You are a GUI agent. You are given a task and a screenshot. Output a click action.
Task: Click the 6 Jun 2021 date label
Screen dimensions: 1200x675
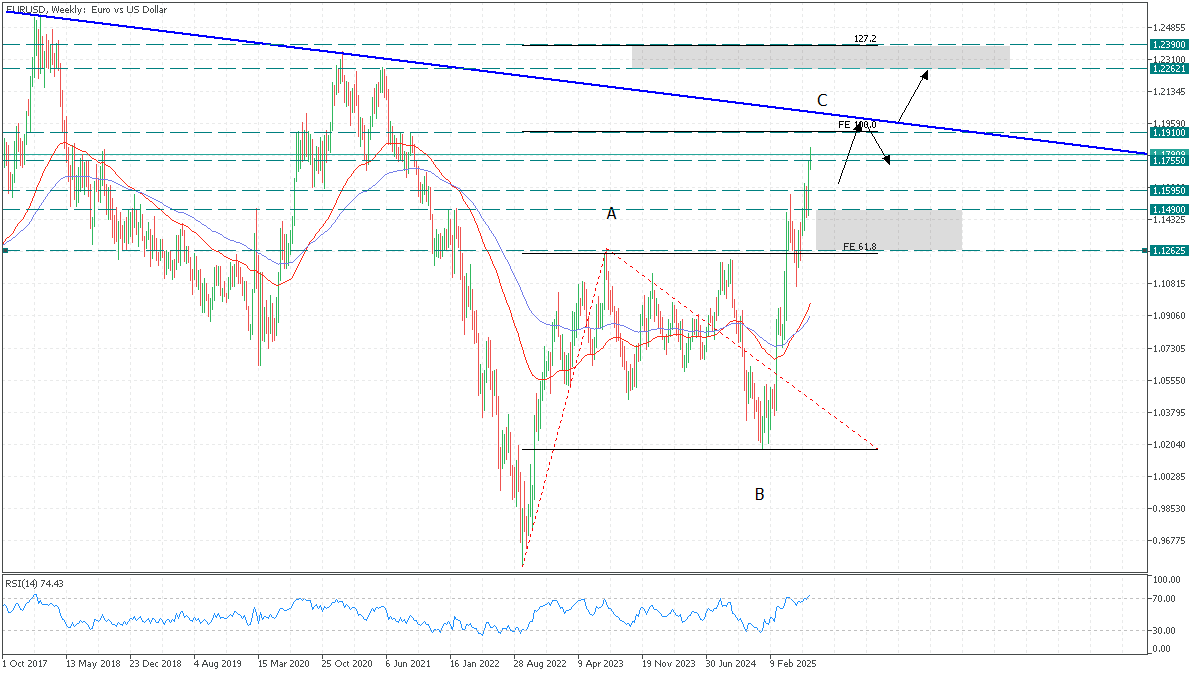[408, 663]
